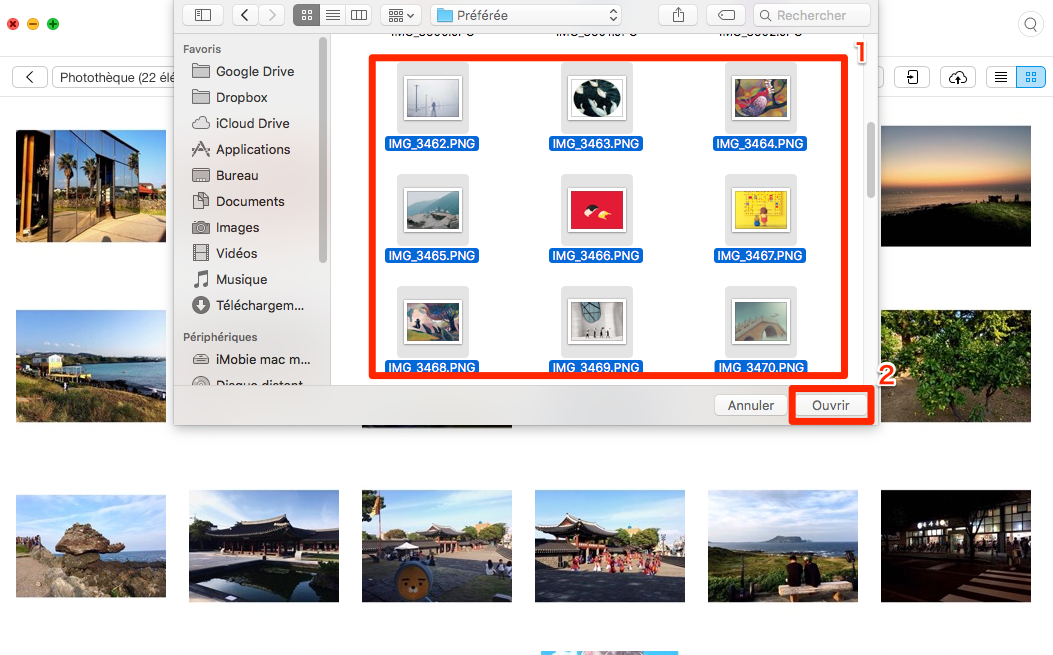This screenshot has width=1053, height=655.
Task: Click the Dropbox folder icon
Action: (201, 97)
